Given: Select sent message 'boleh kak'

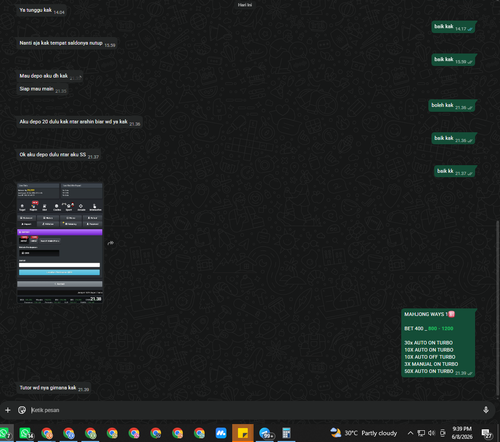Looking at the screenshot, I should pos(452,106).
